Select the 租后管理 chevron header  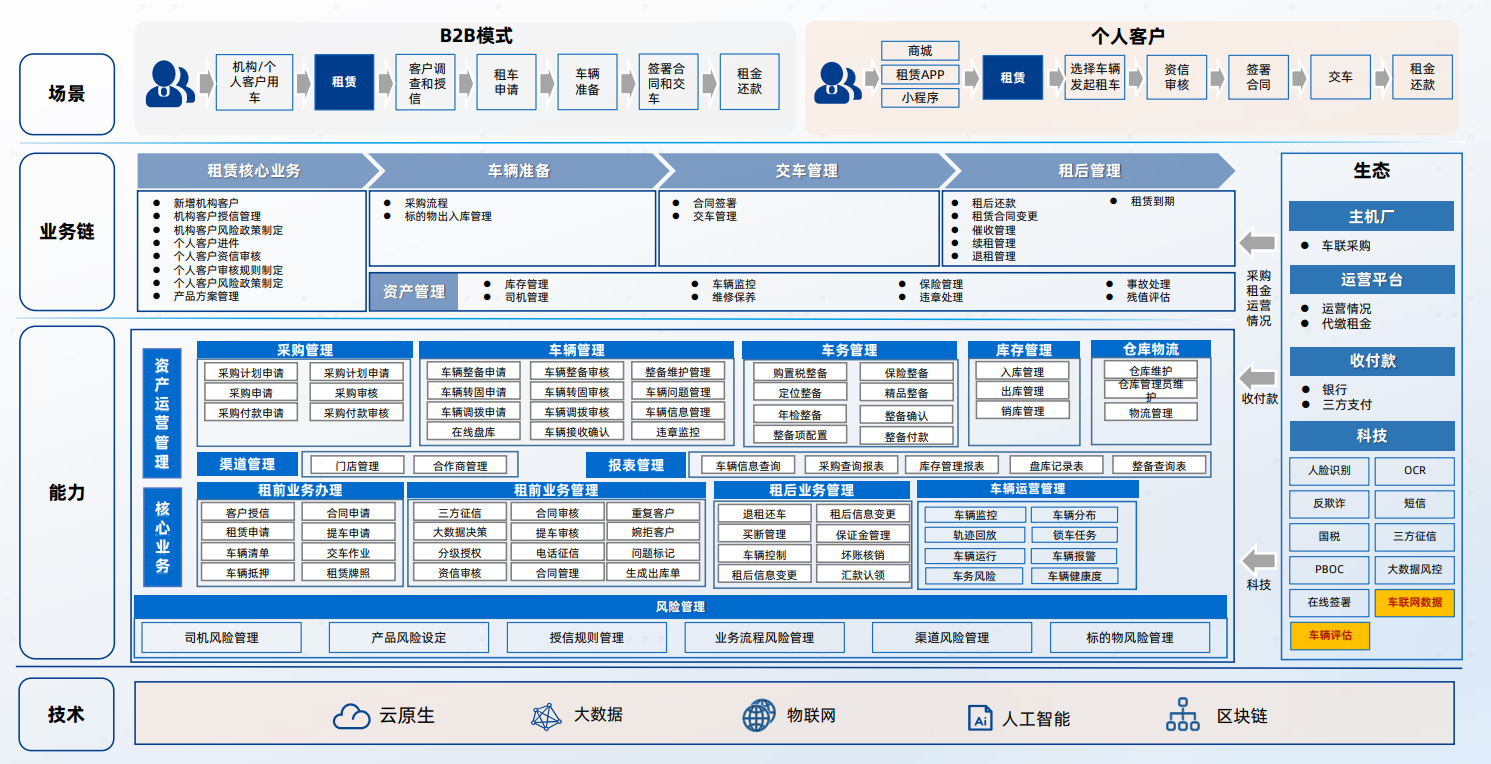(1090, 170)
